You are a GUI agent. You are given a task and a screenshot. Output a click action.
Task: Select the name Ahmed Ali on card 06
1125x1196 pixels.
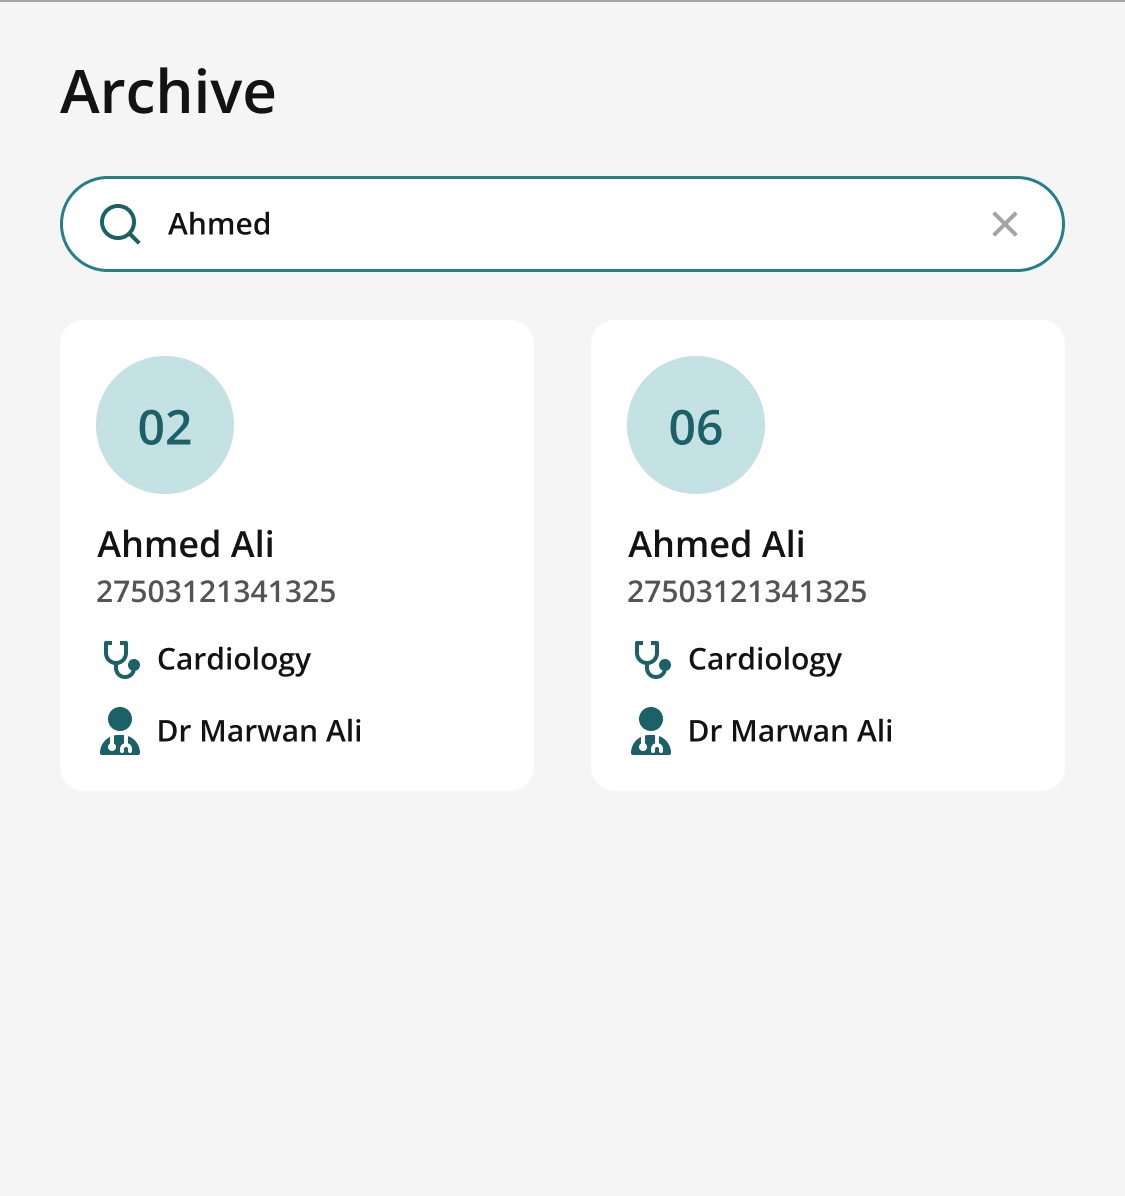click(x=715, y=544)
